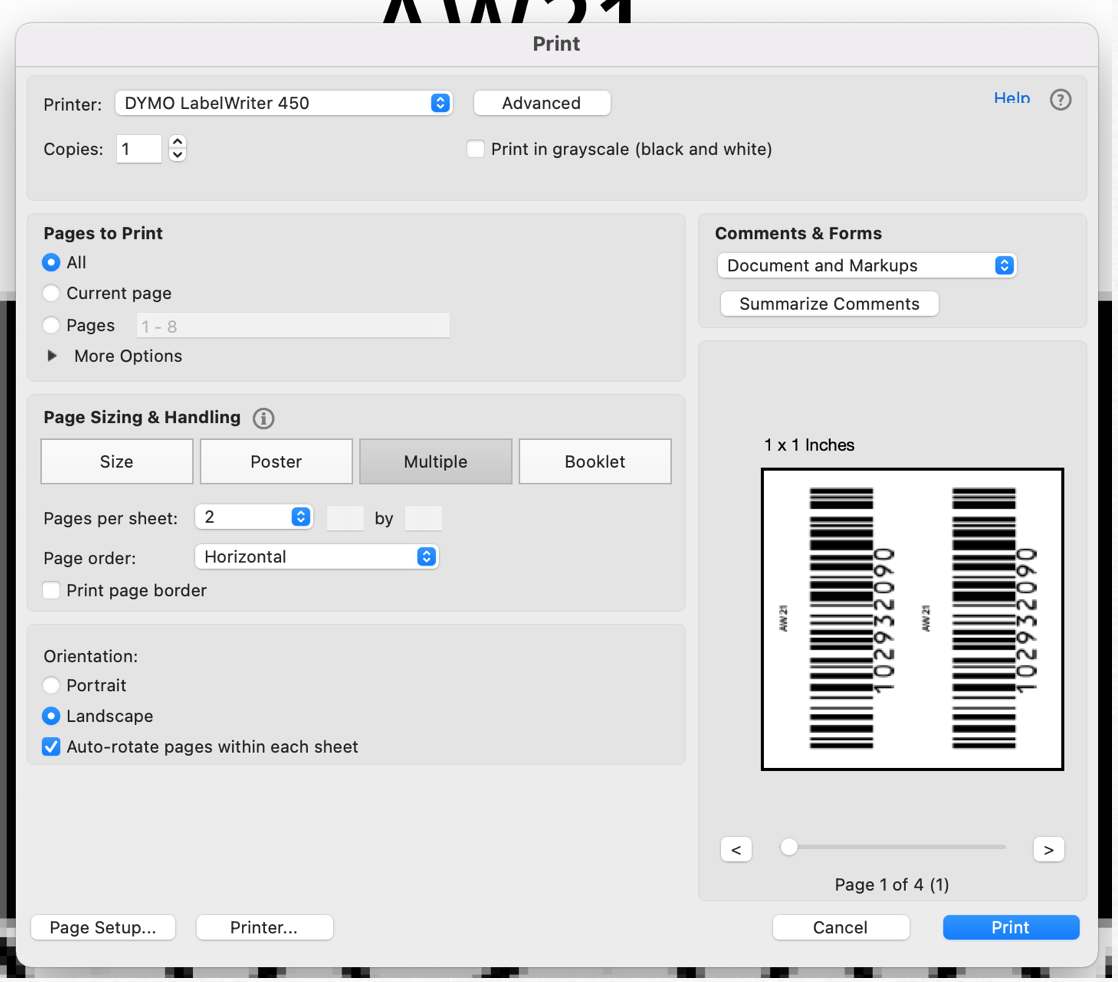Screen dimensions: 1118x982
Task: Click the Printer... button
Action: tap(264, 927)
